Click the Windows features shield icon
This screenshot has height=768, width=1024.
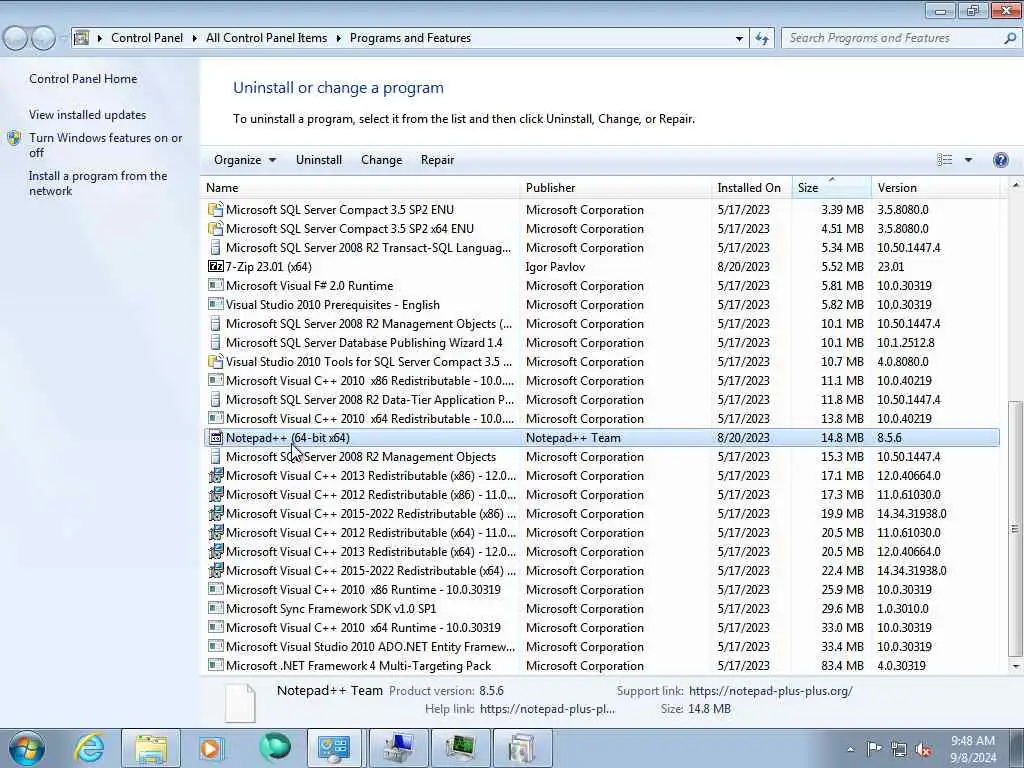coord(14,138)
